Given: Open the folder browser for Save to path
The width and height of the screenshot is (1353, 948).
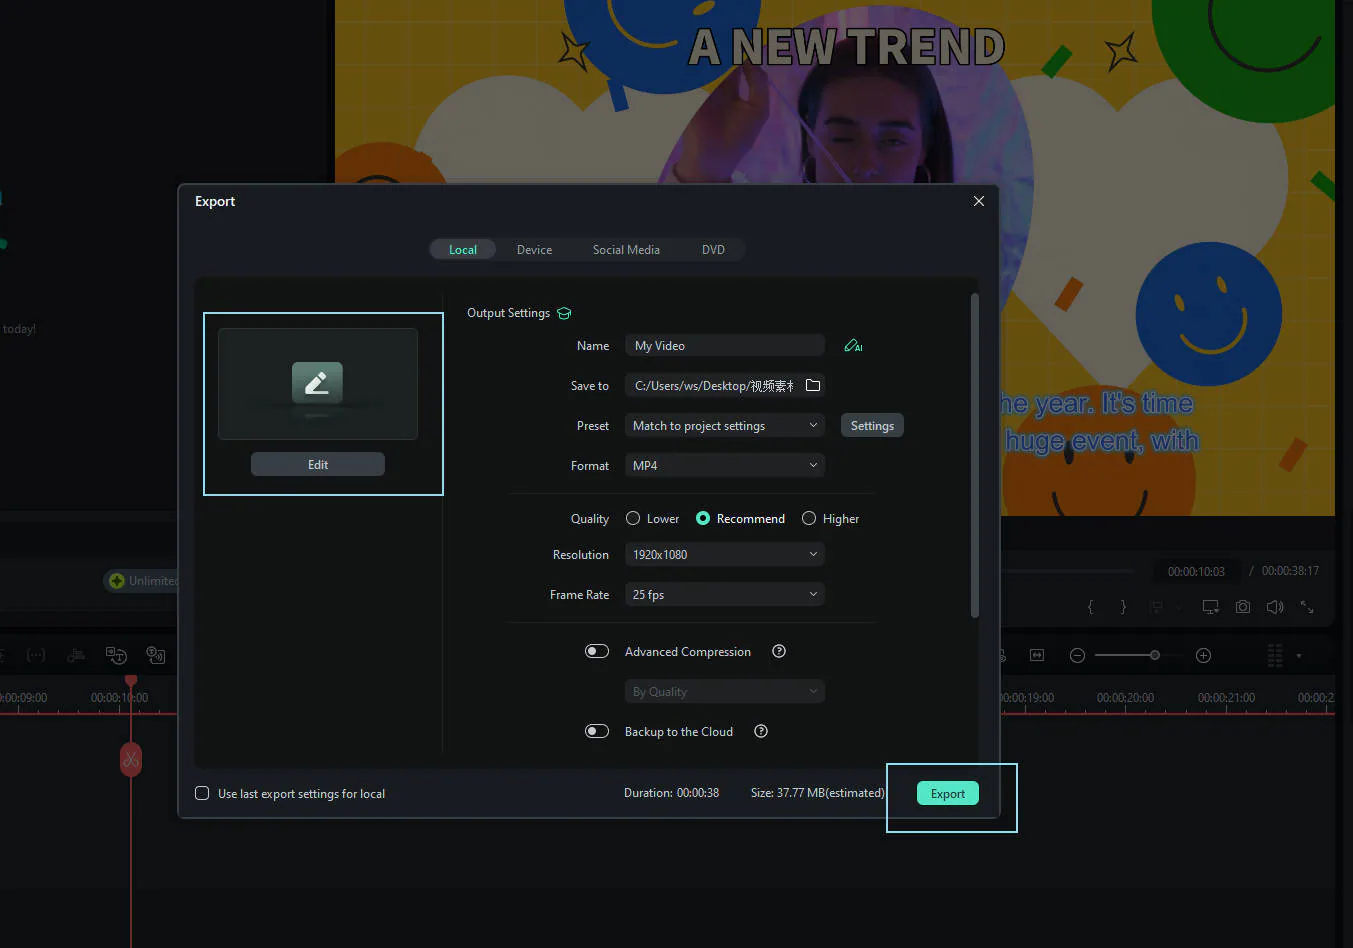Looking at the screenshot, I should click(813, 385).
